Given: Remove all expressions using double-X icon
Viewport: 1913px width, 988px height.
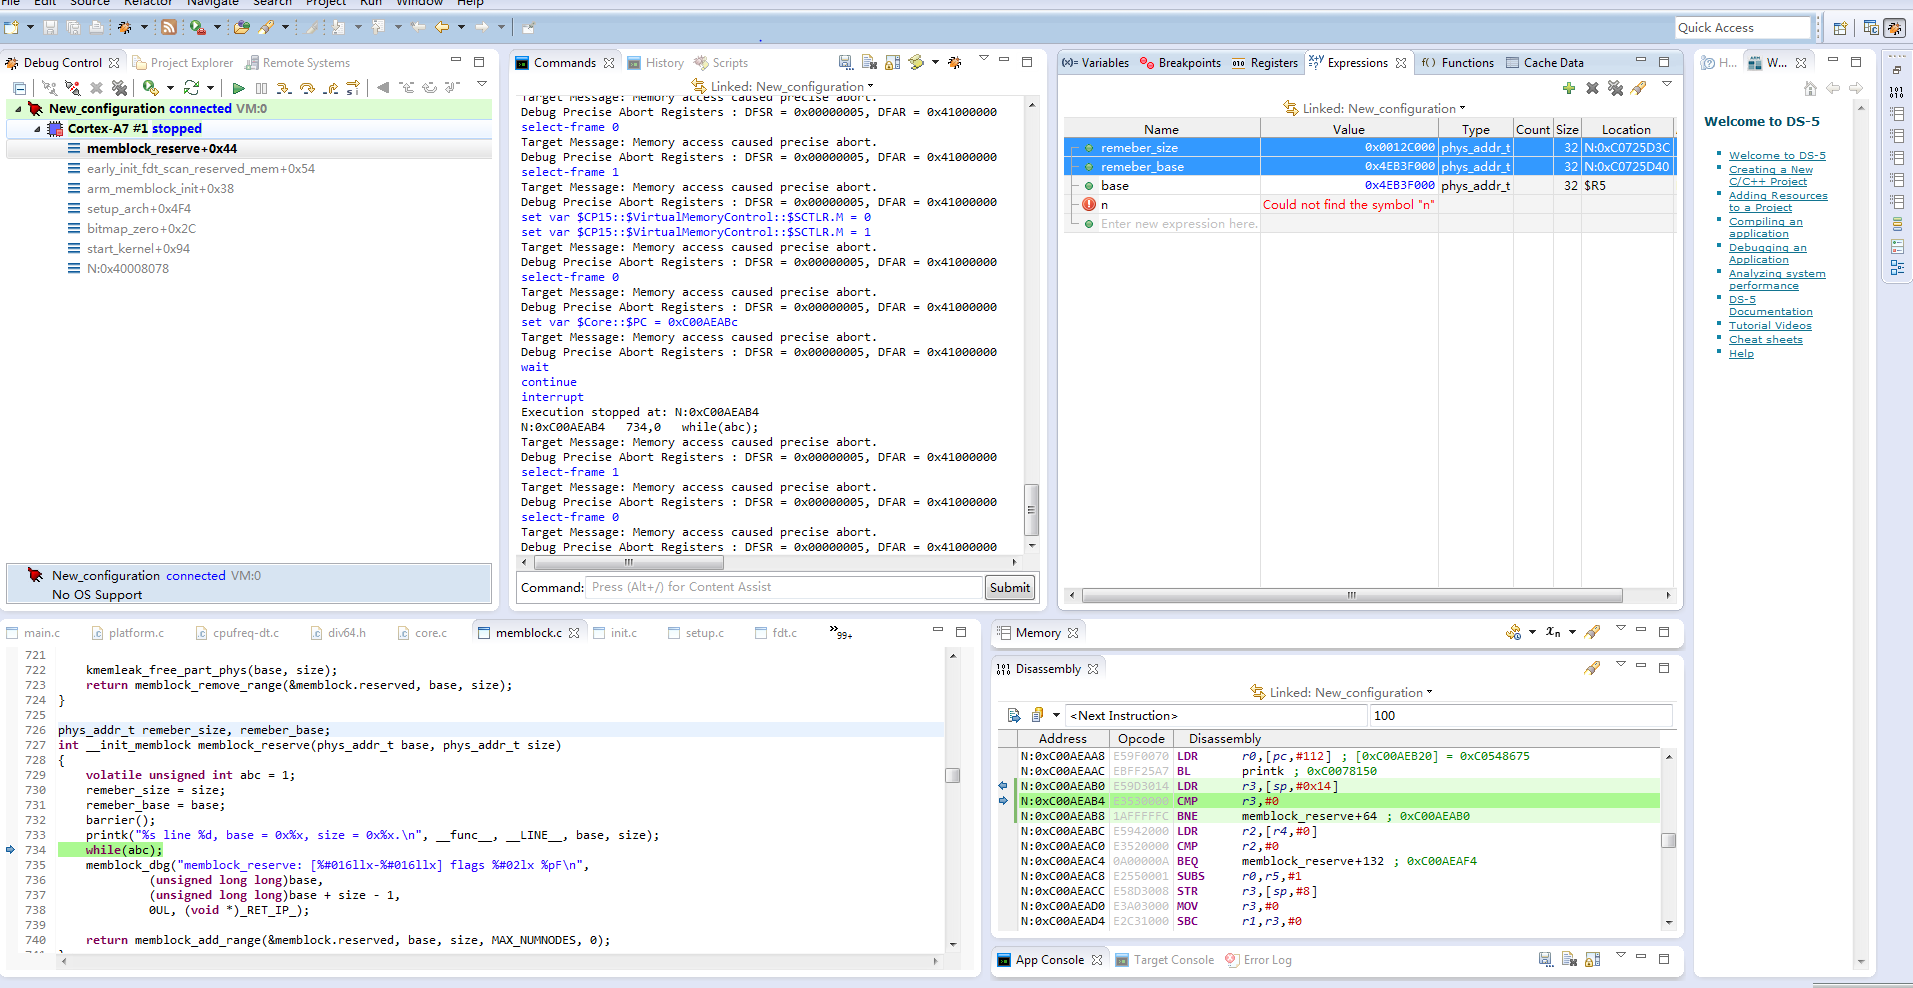Looking at the screenshot, I should (1615, 88).
